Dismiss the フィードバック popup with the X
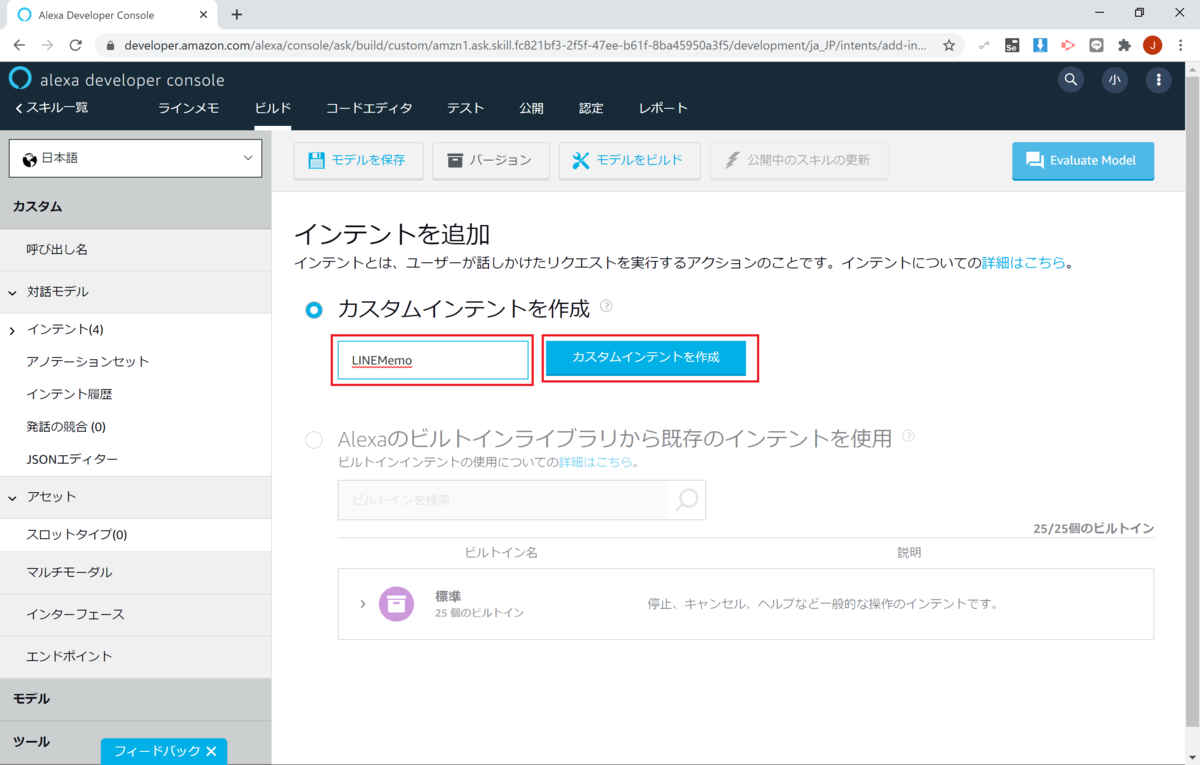 (x=210, y=749)
